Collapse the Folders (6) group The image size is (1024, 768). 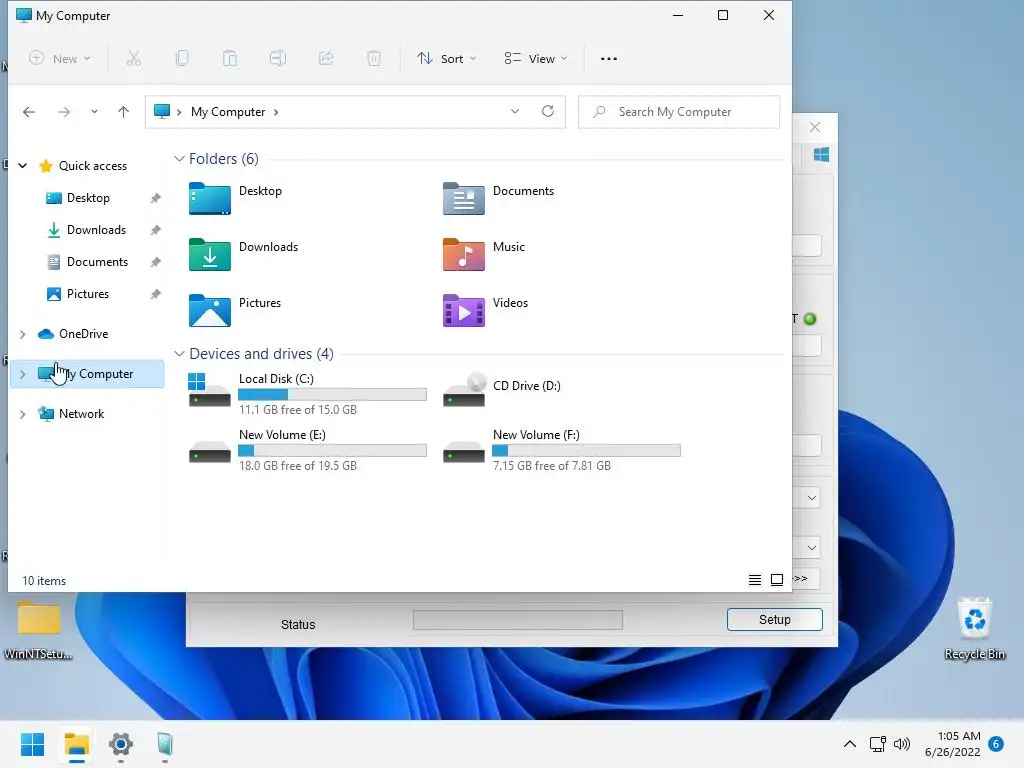click(179, 159)
